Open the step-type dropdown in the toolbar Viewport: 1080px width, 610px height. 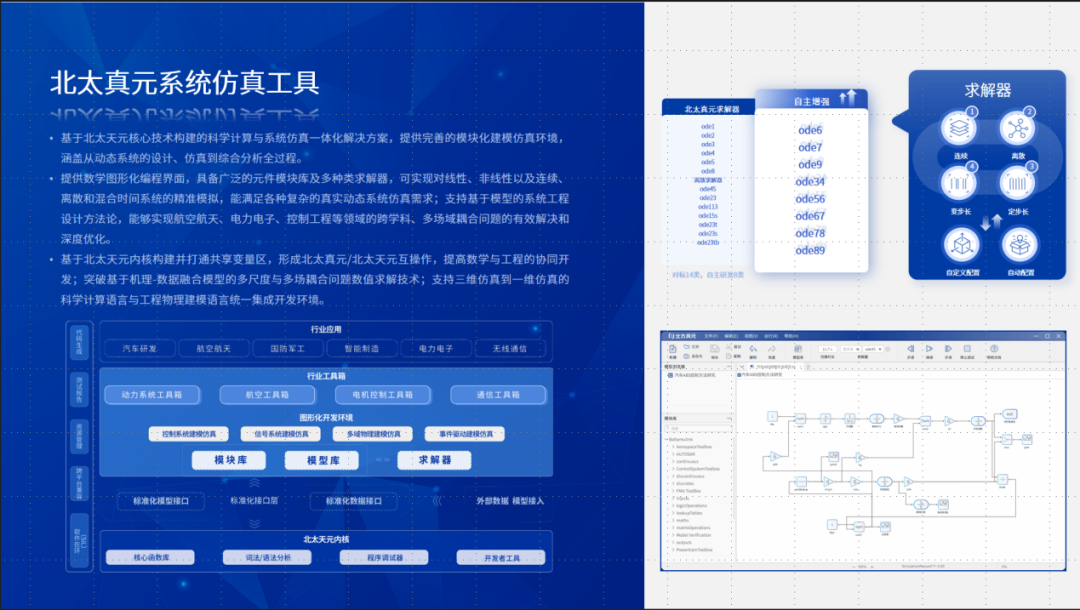tap(851, 349)
